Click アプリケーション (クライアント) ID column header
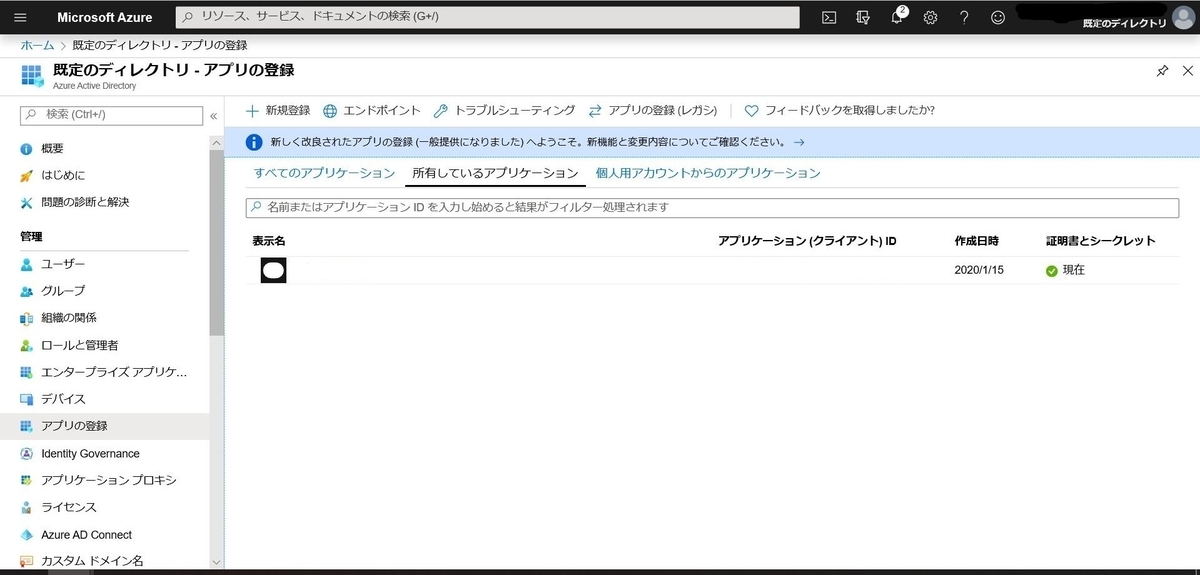This screenshot has height=575, width=1200. coord(807,241)
